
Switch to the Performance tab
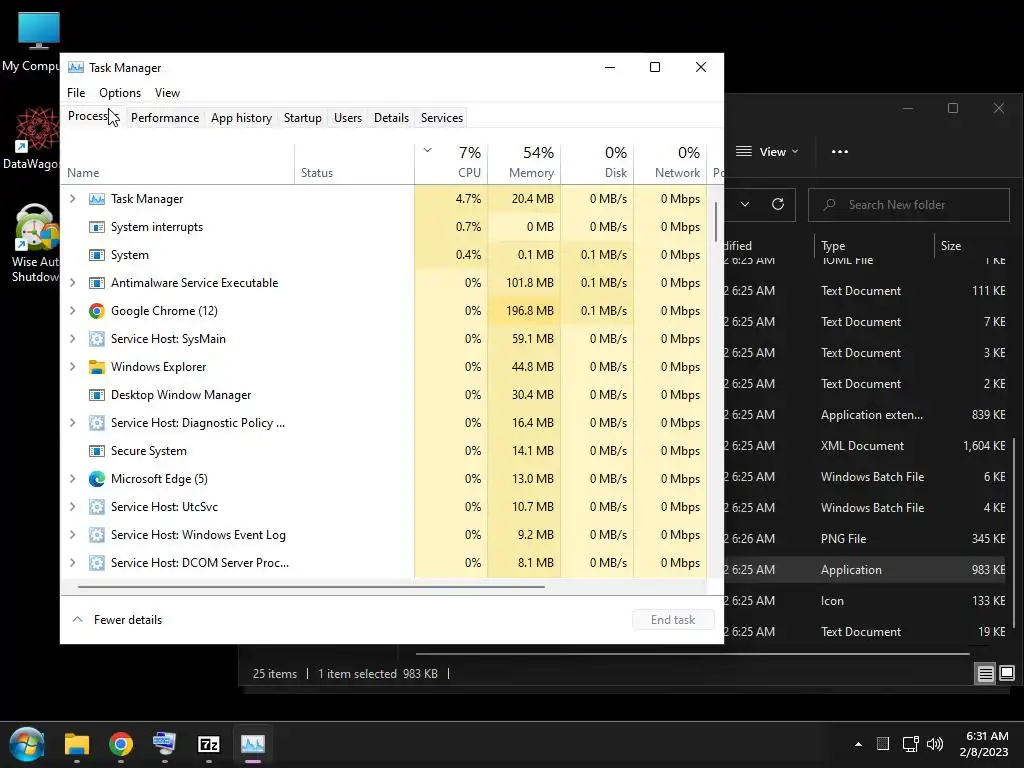[x=165, y=118]
